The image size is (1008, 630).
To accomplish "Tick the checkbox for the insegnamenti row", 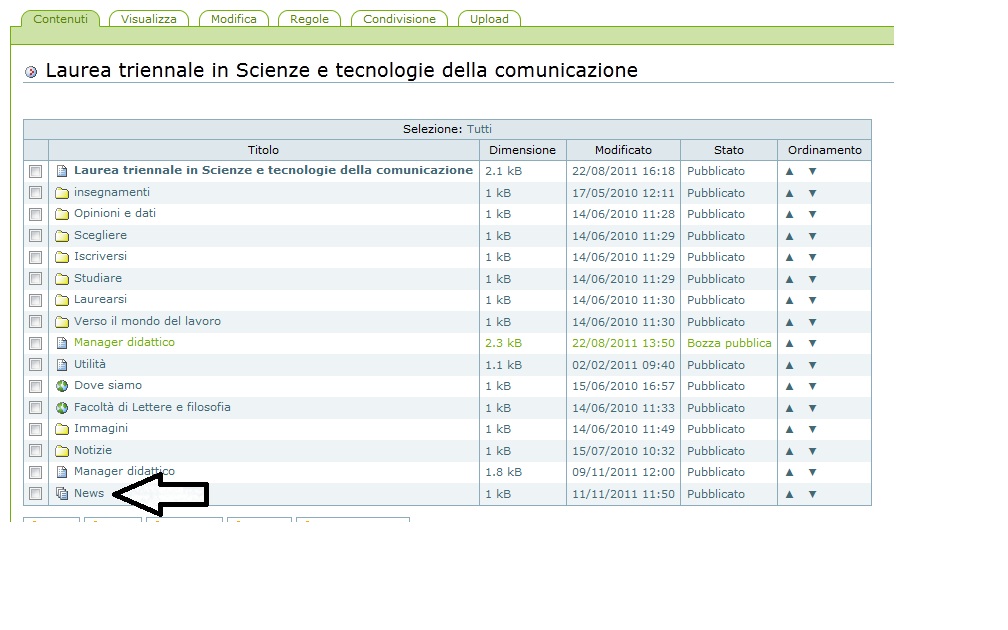I will 36,193.
